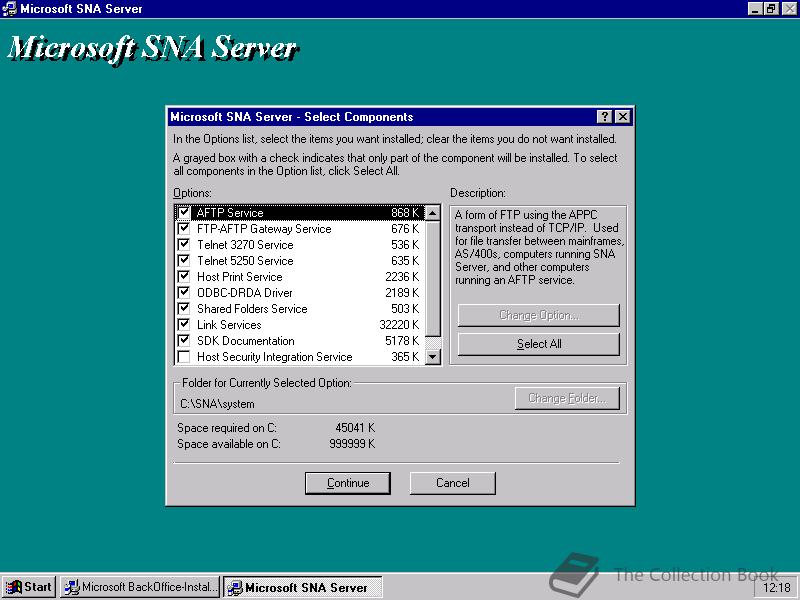Click the options list scroll down arrow

[x=433, y=357]
